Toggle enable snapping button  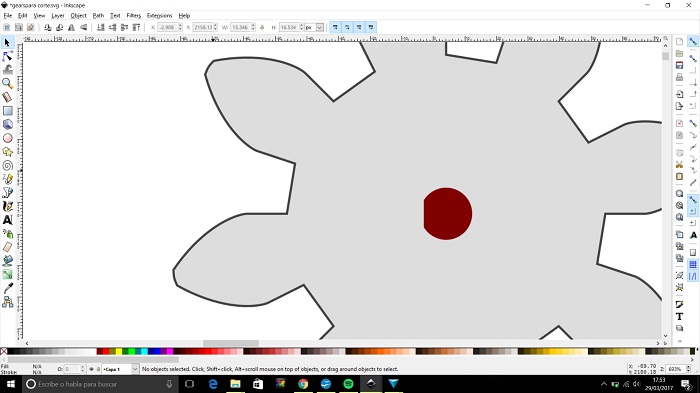click(693, 42)
